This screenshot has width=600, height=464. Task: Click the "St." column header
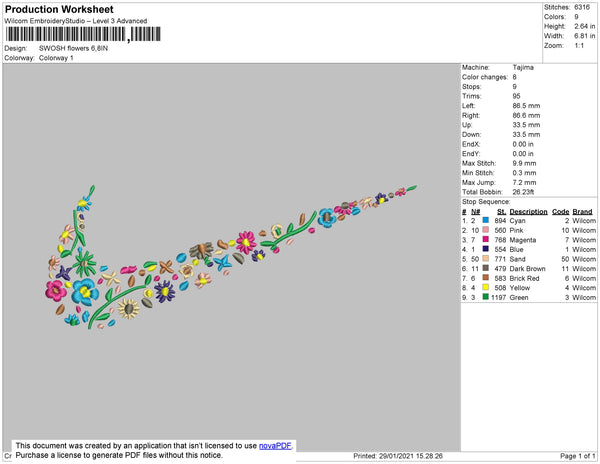click(501, 212)
